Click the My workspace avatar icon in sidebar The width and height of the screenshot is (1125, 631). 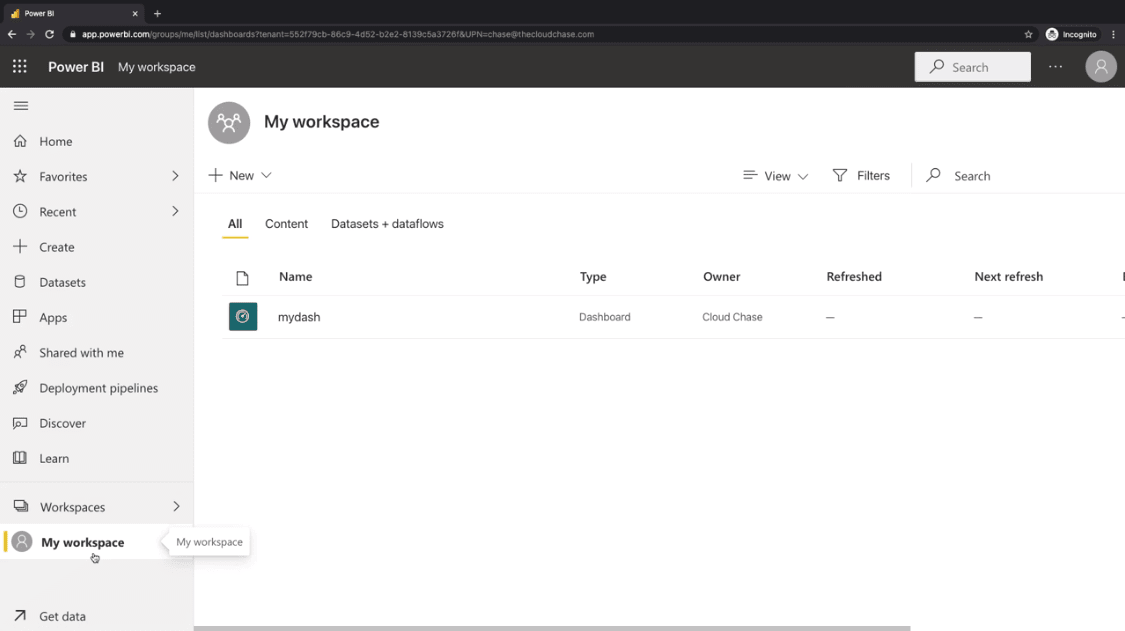(22, 541)
